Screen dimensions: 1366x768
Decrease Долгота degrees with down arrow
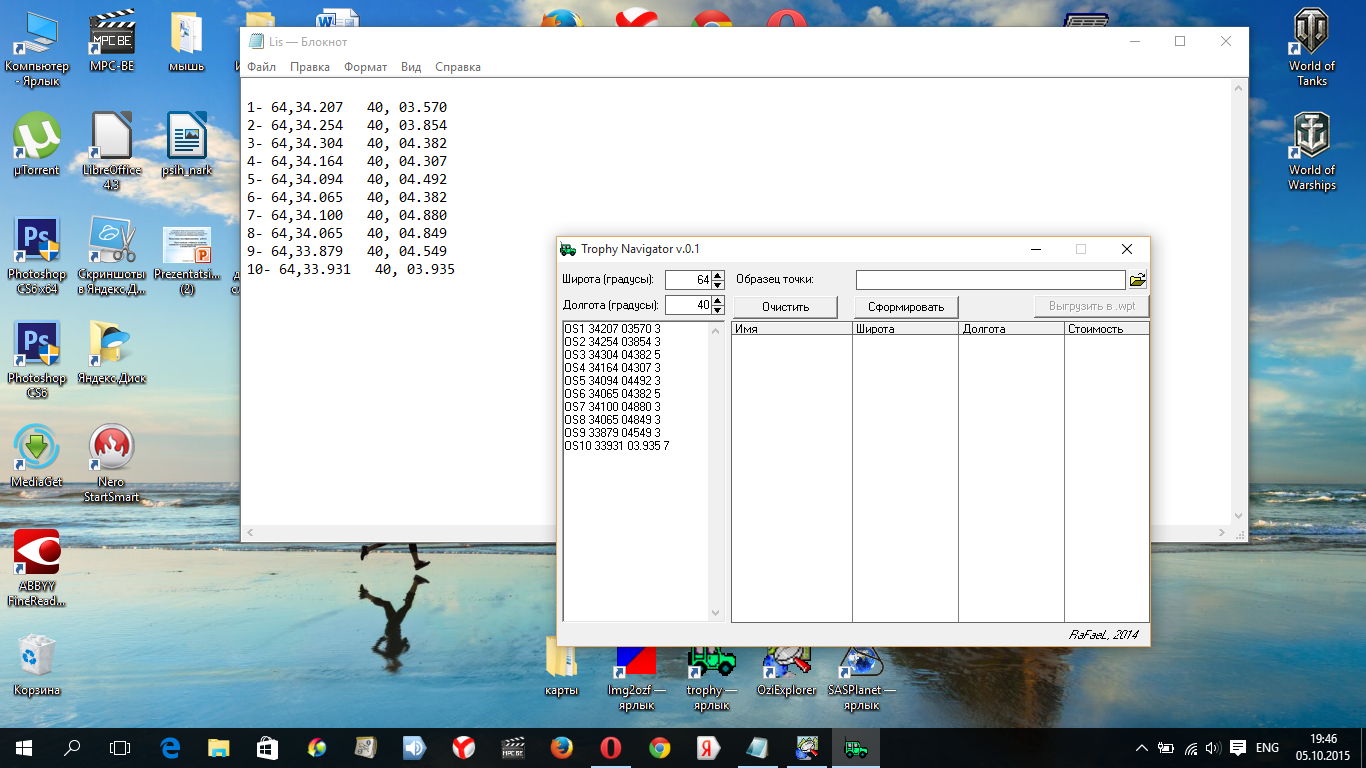pyautogui.click(x=718, y=310)
